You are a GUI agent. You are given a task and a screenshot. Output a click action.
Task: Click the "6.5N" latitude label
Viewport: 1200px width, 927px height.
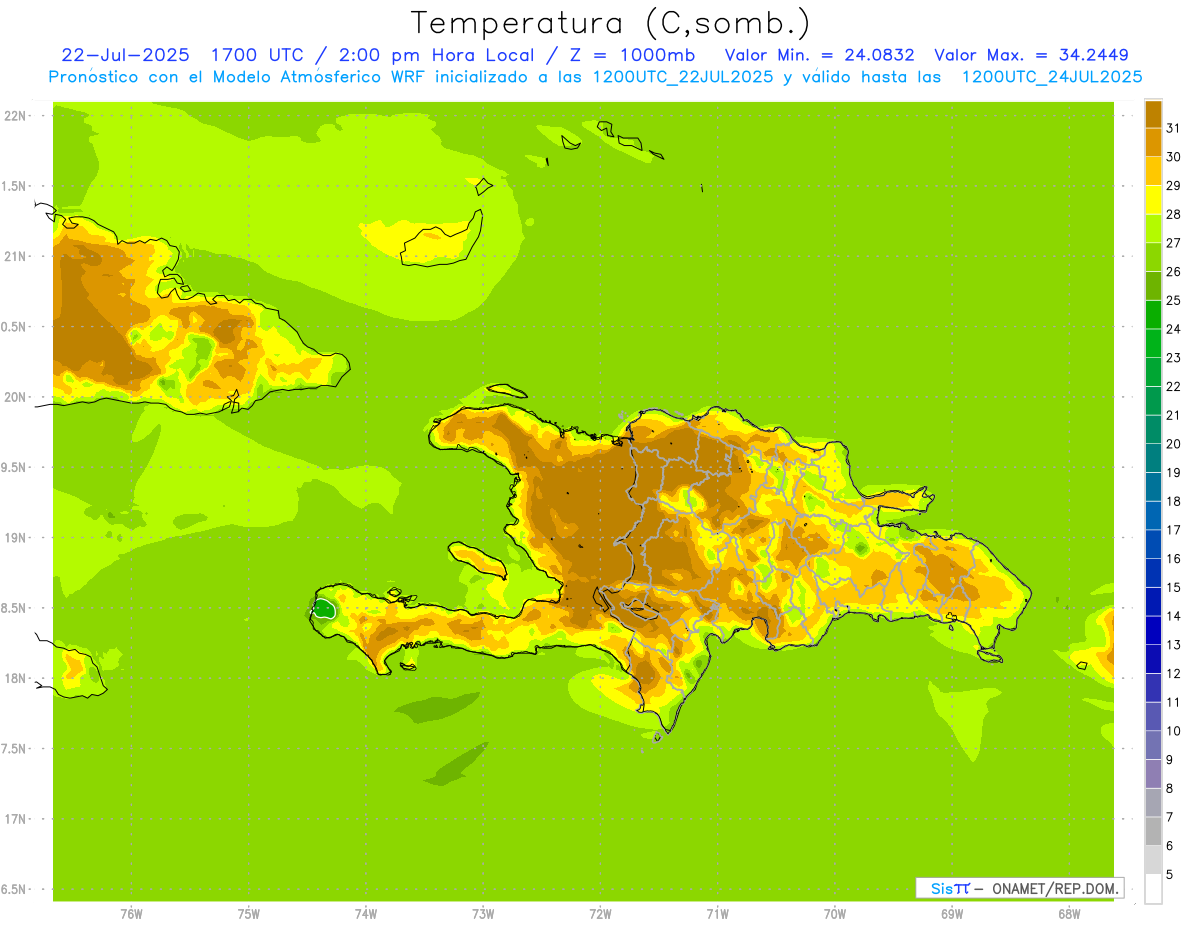click(x=14, y=890)
